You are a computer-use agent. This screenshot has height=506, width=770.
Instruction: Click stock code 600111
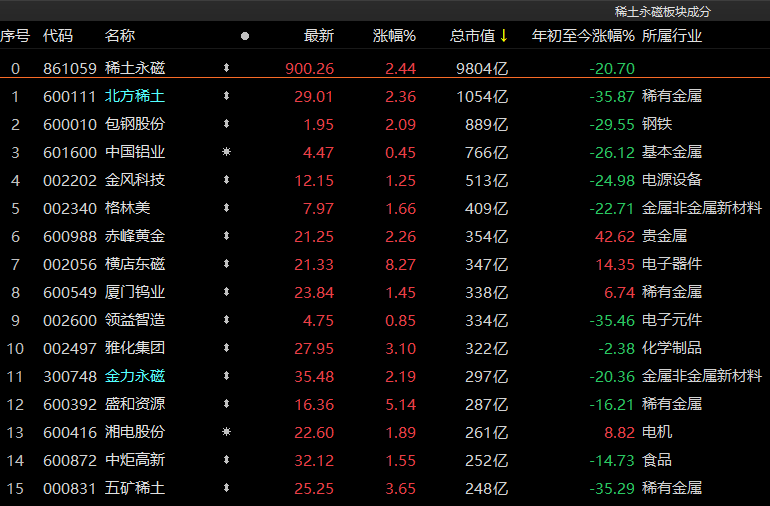pyautogui.click(x=69, y=97)
